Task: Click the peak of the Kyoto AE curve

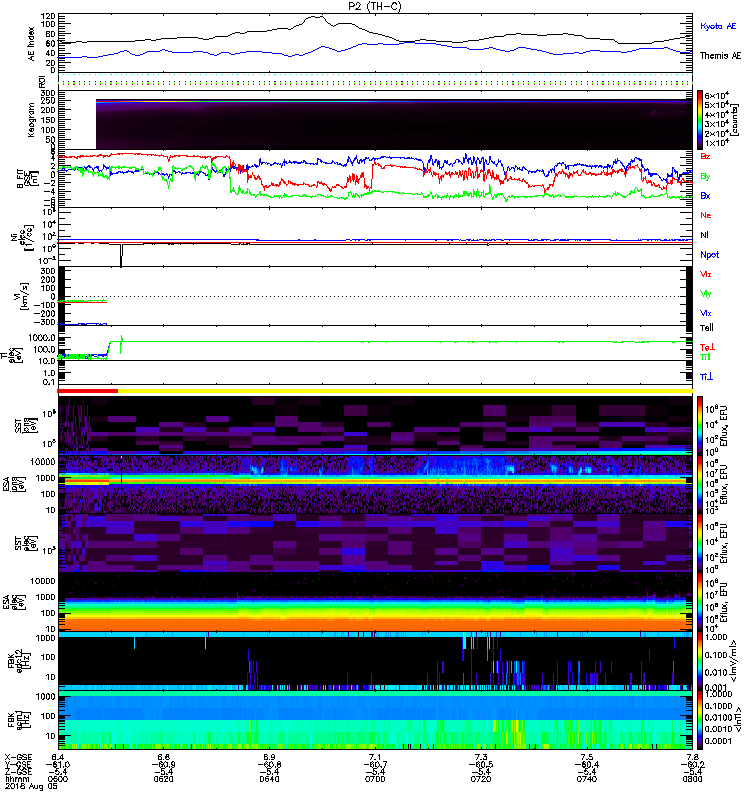Action: coord(316,17)
